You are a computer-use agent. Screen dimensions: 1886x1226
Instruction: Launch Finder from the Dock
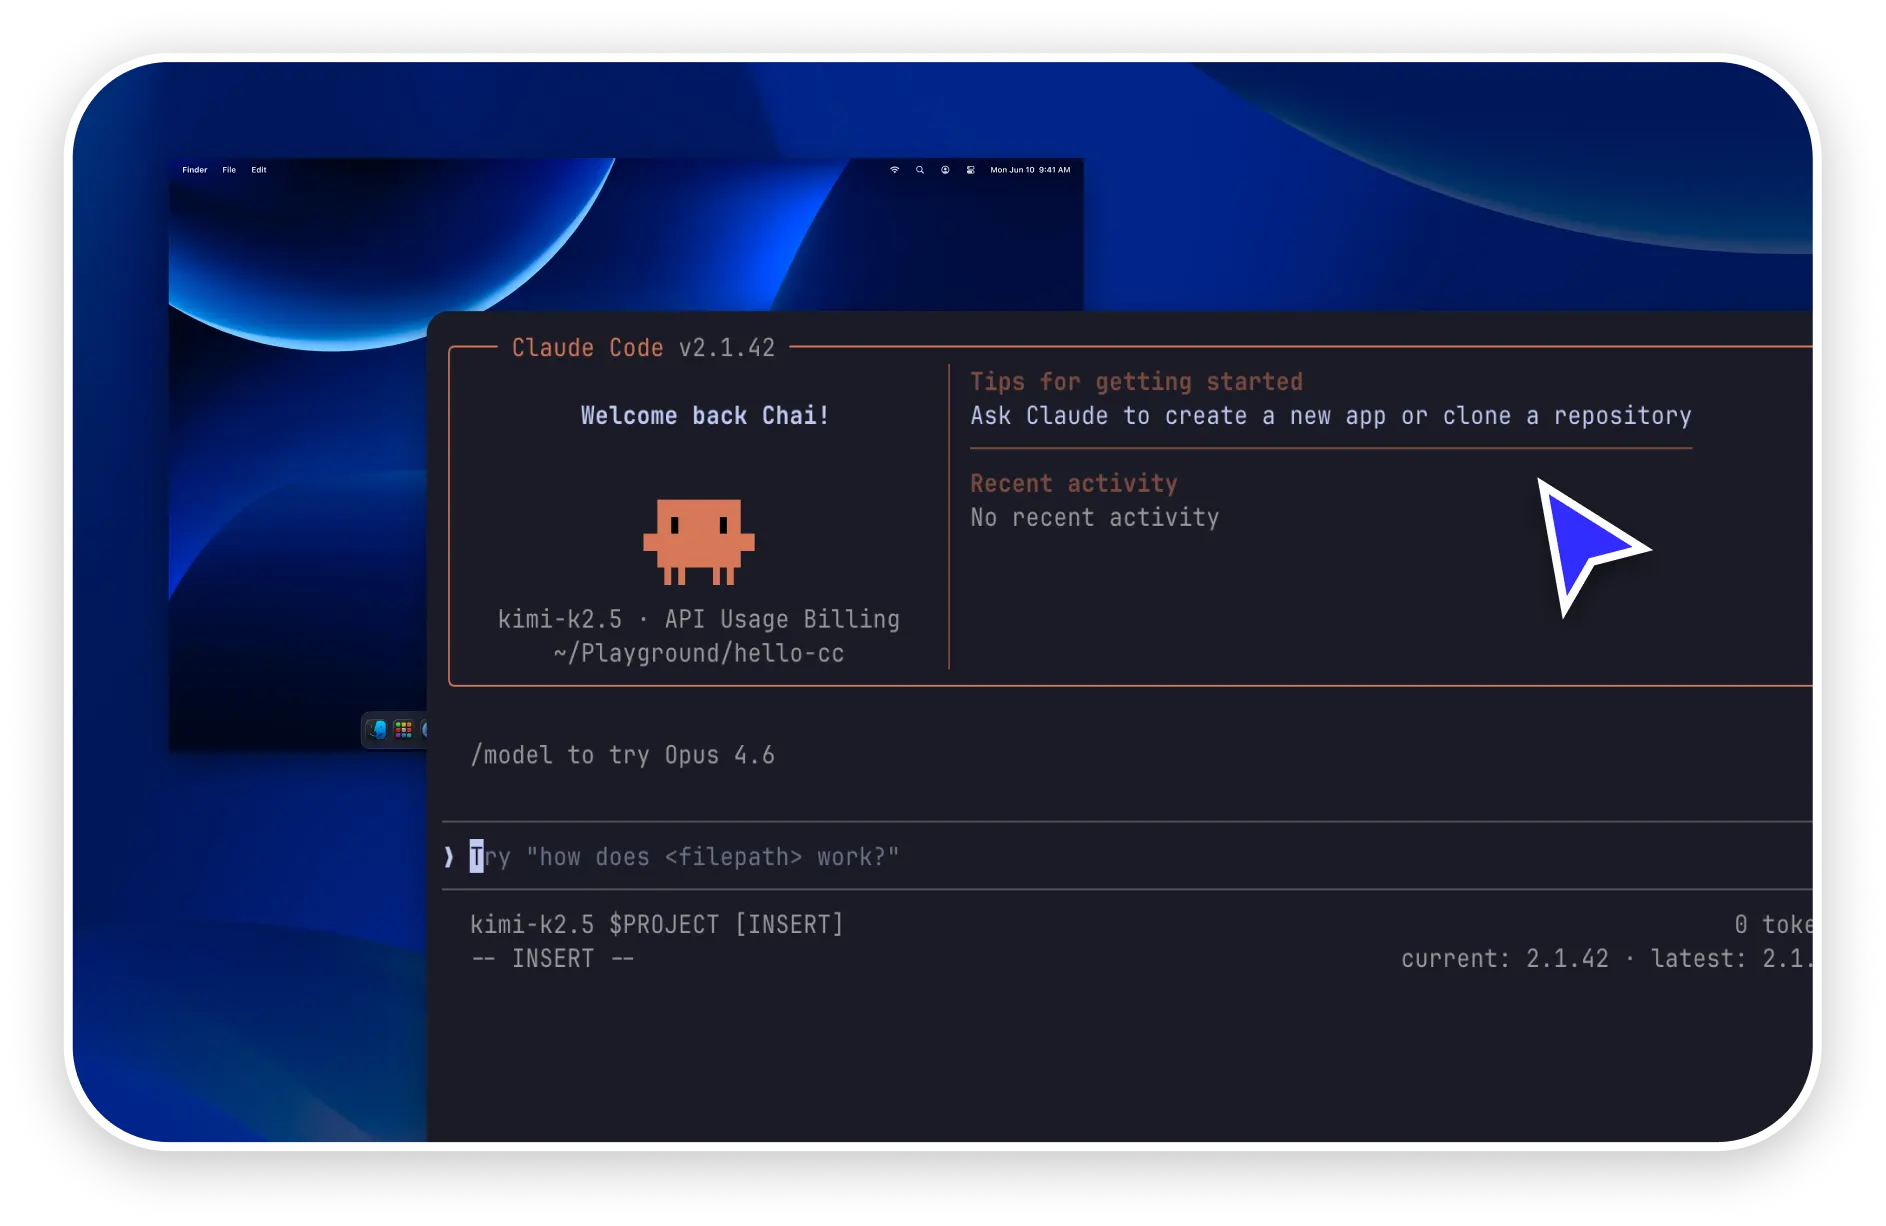[377, 729]
